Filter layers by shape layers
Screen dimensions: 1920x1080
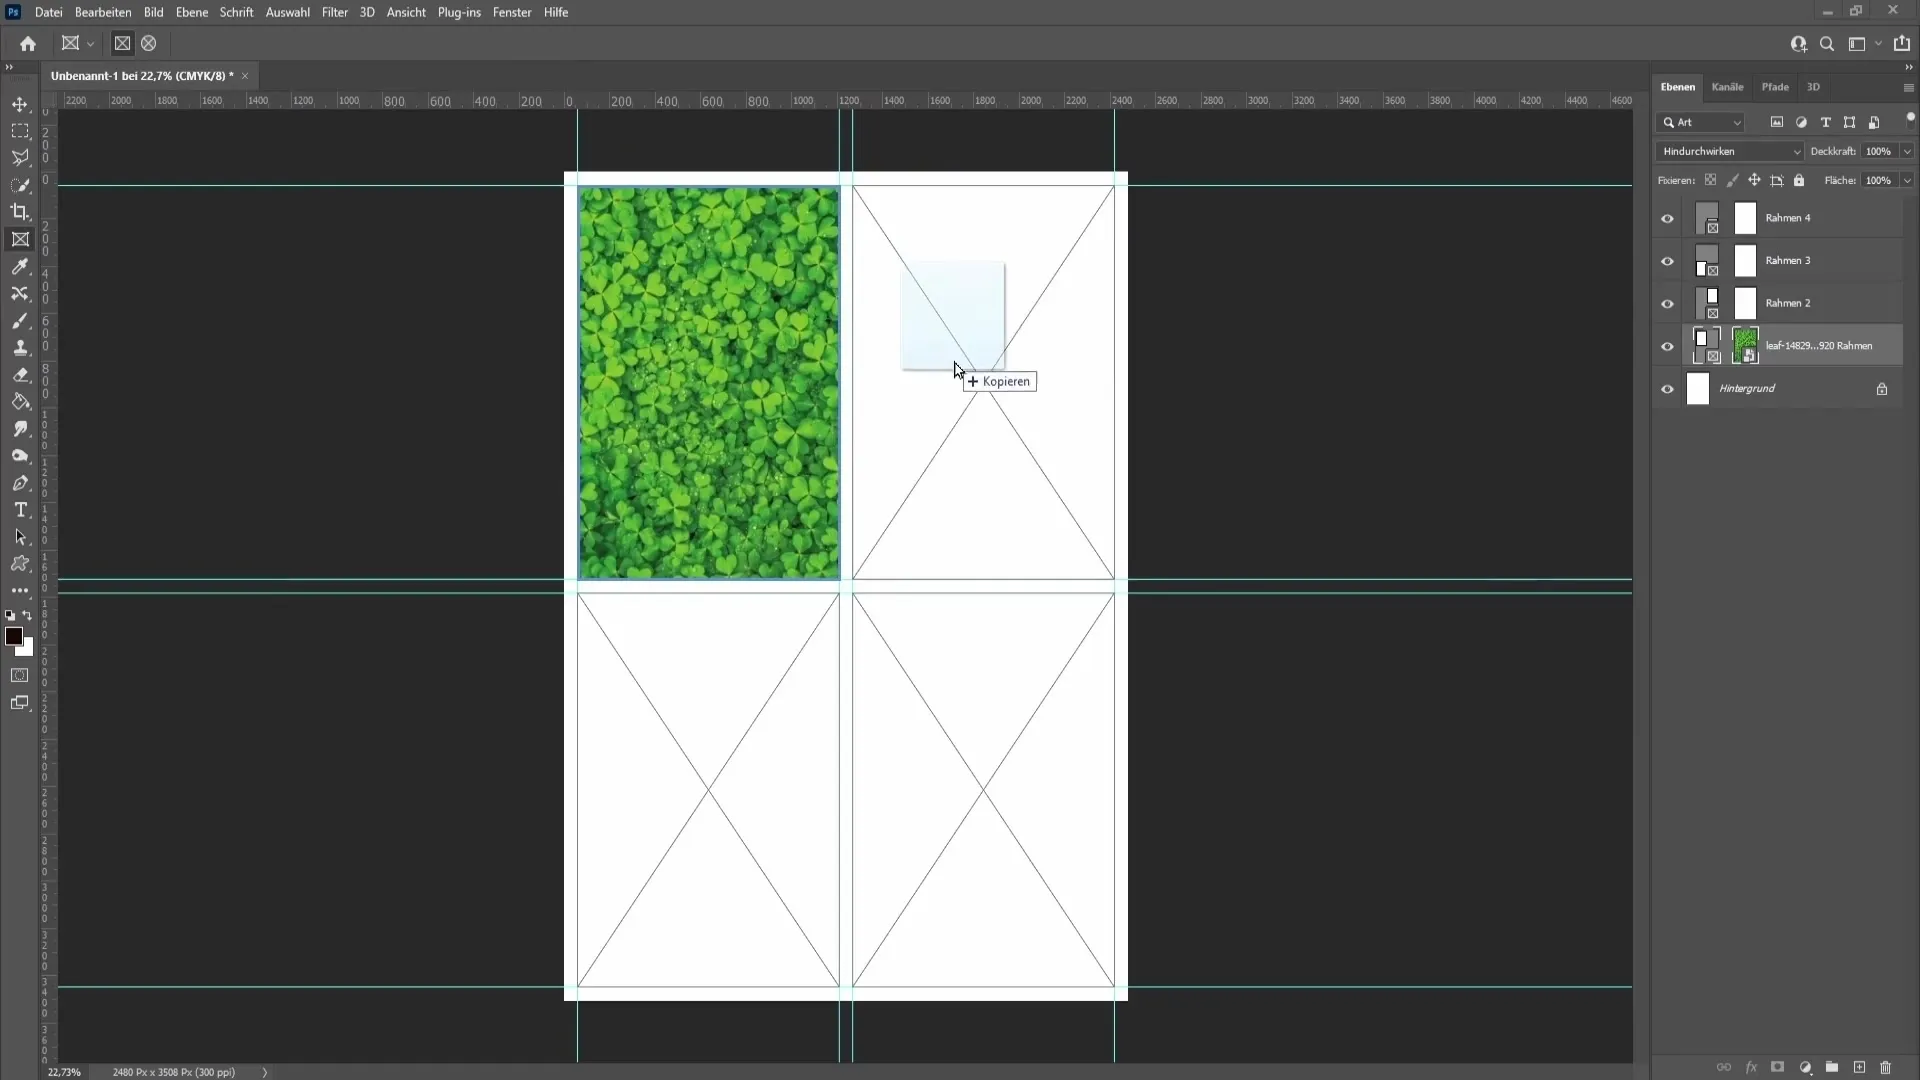pos(1849,122)
